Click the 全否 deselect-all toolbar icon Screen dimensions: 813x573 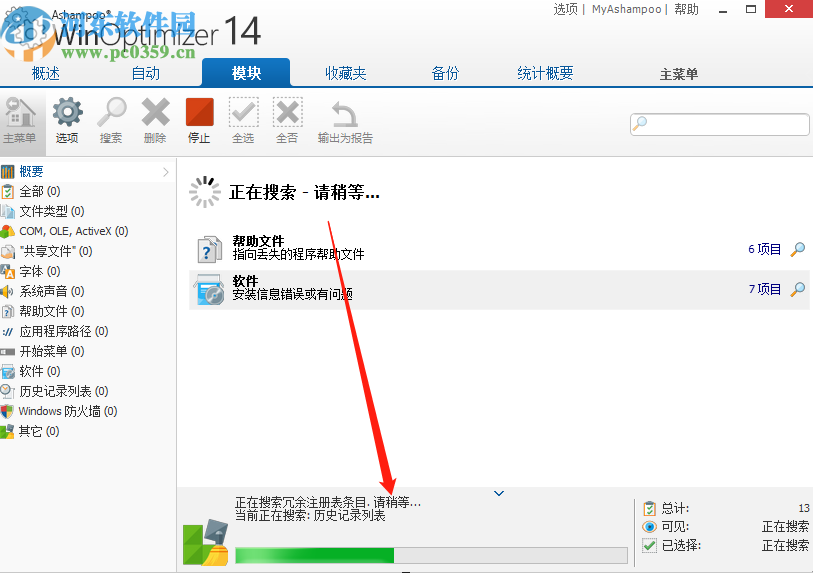point(287,112)
